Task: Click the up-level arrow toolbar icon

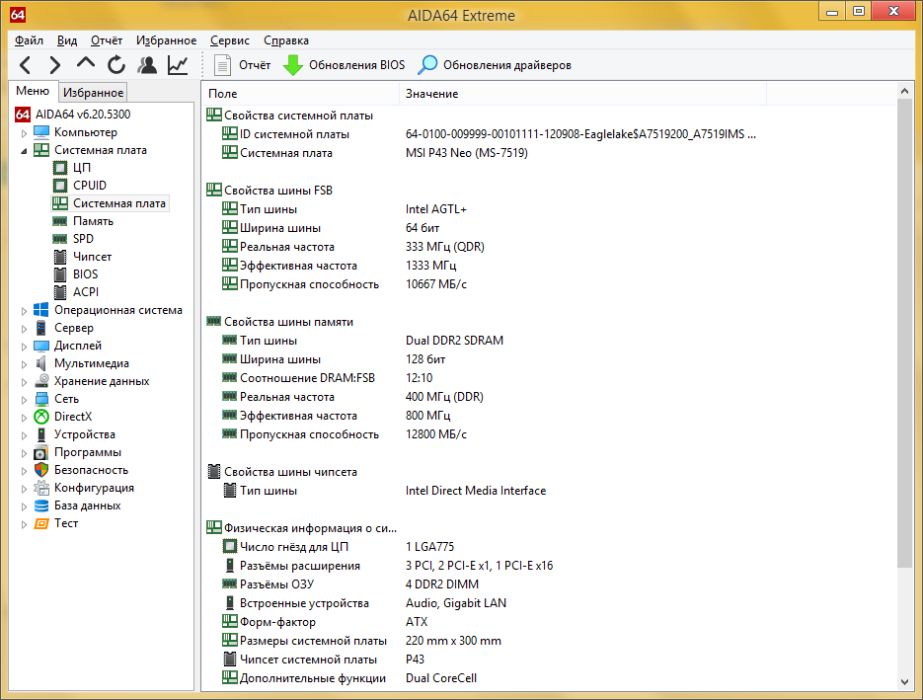Action: coord(86,64)
